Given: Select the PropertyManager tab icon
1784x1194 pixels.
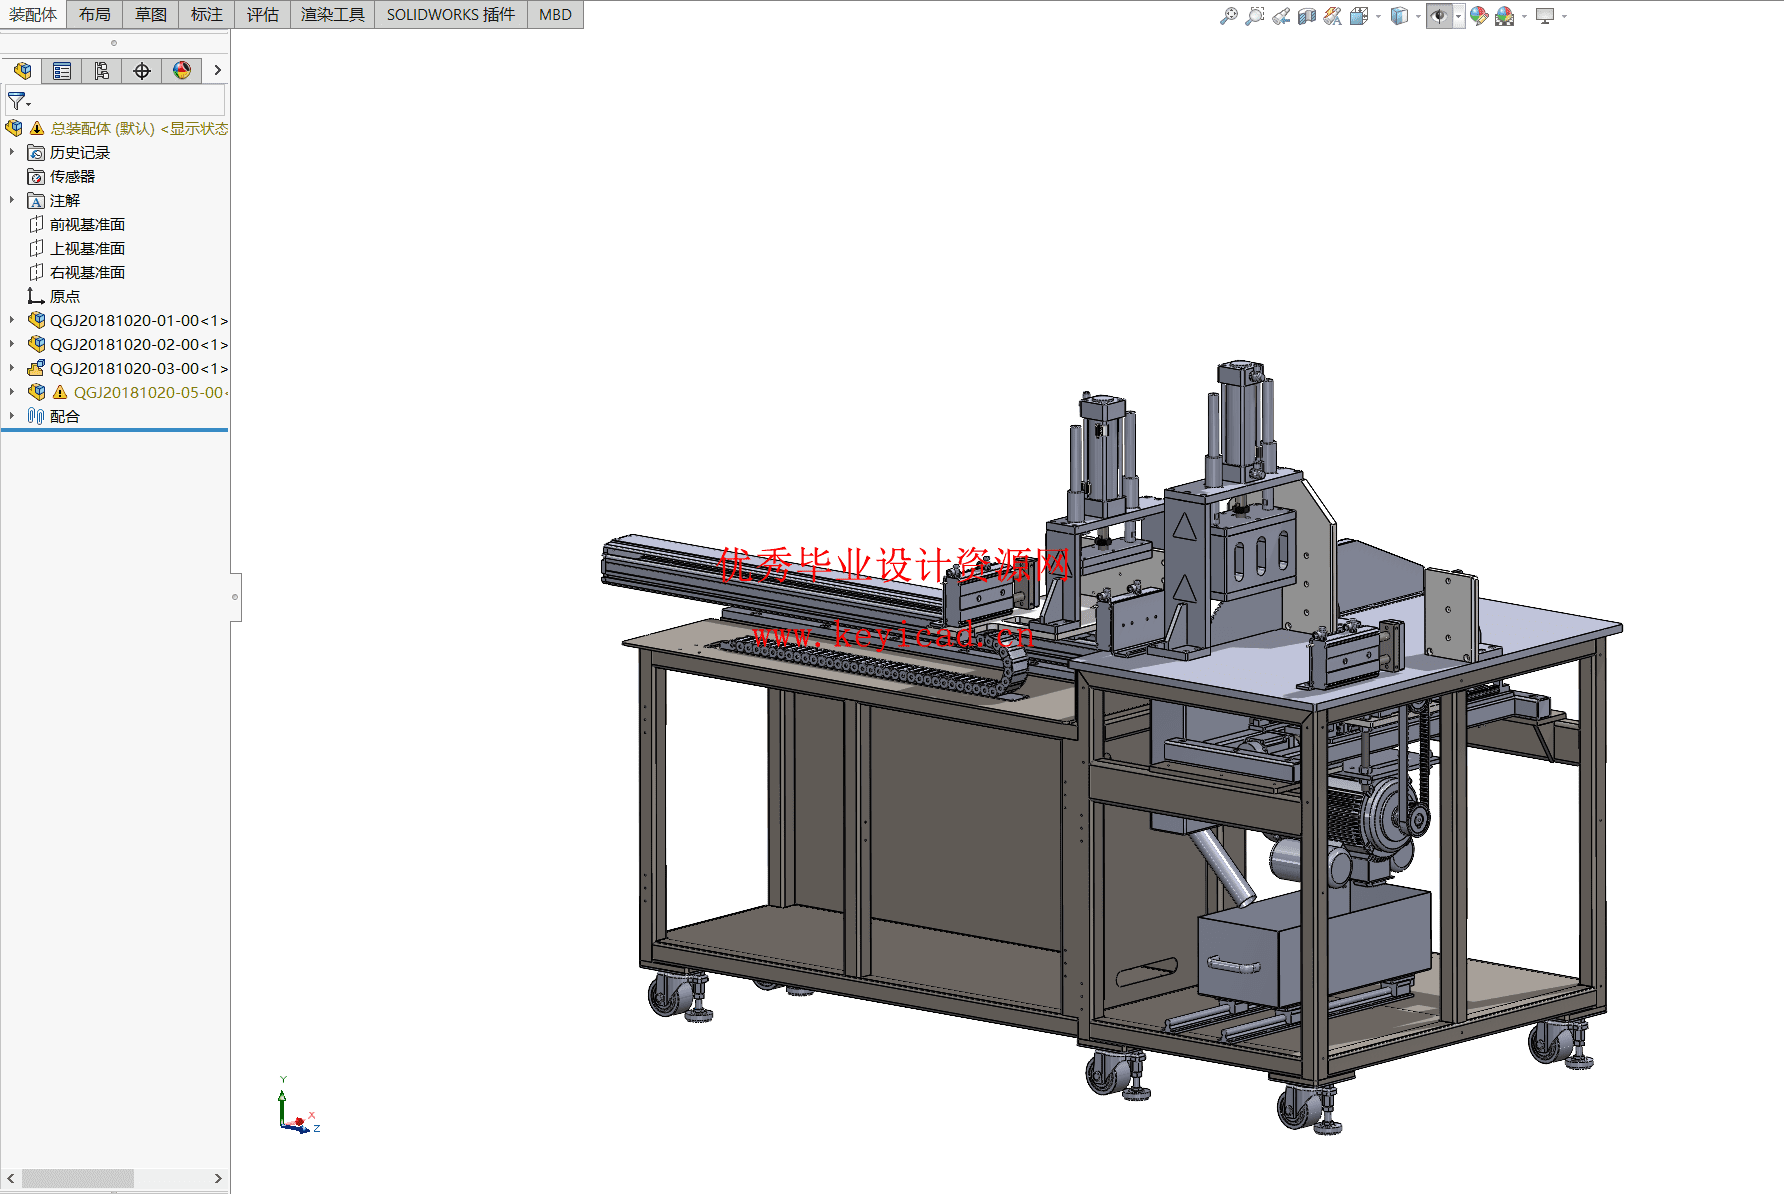Looking at the screenshot, I should [x=62, y=70].
